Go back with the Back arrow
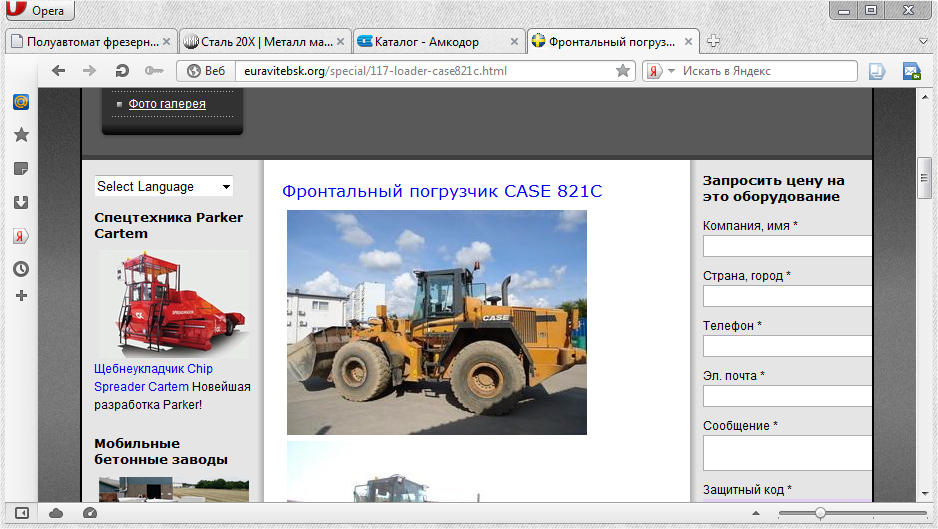The height and width of the screenshot is (529, 938). [x=58, y=71]
